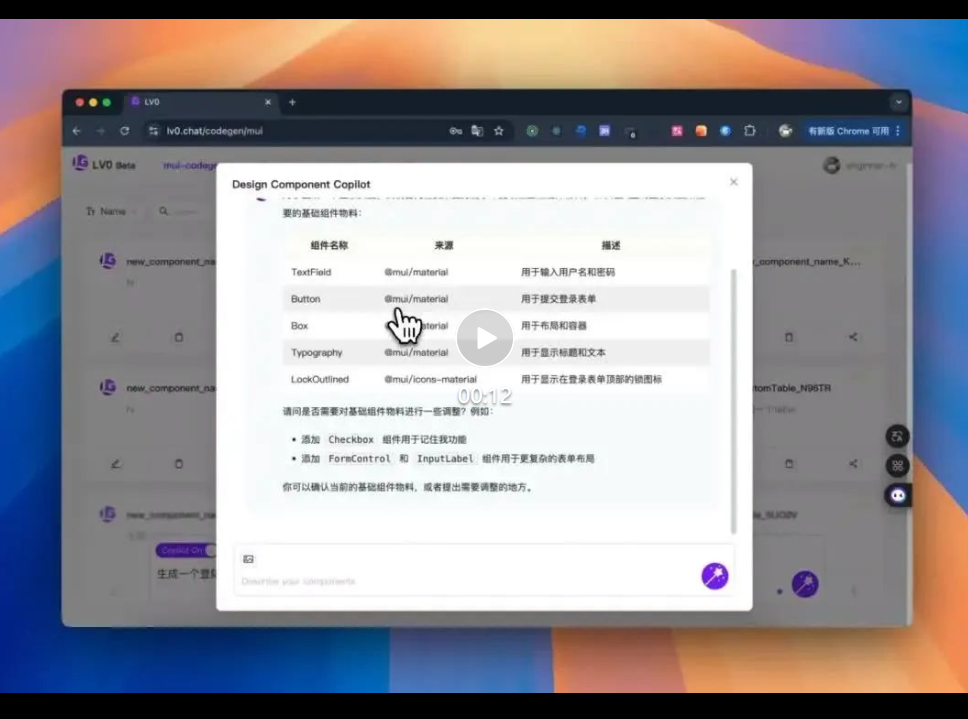
Task: Click the '有新版 Chrome 可用' update button
Action: click(x=848, y=131)
